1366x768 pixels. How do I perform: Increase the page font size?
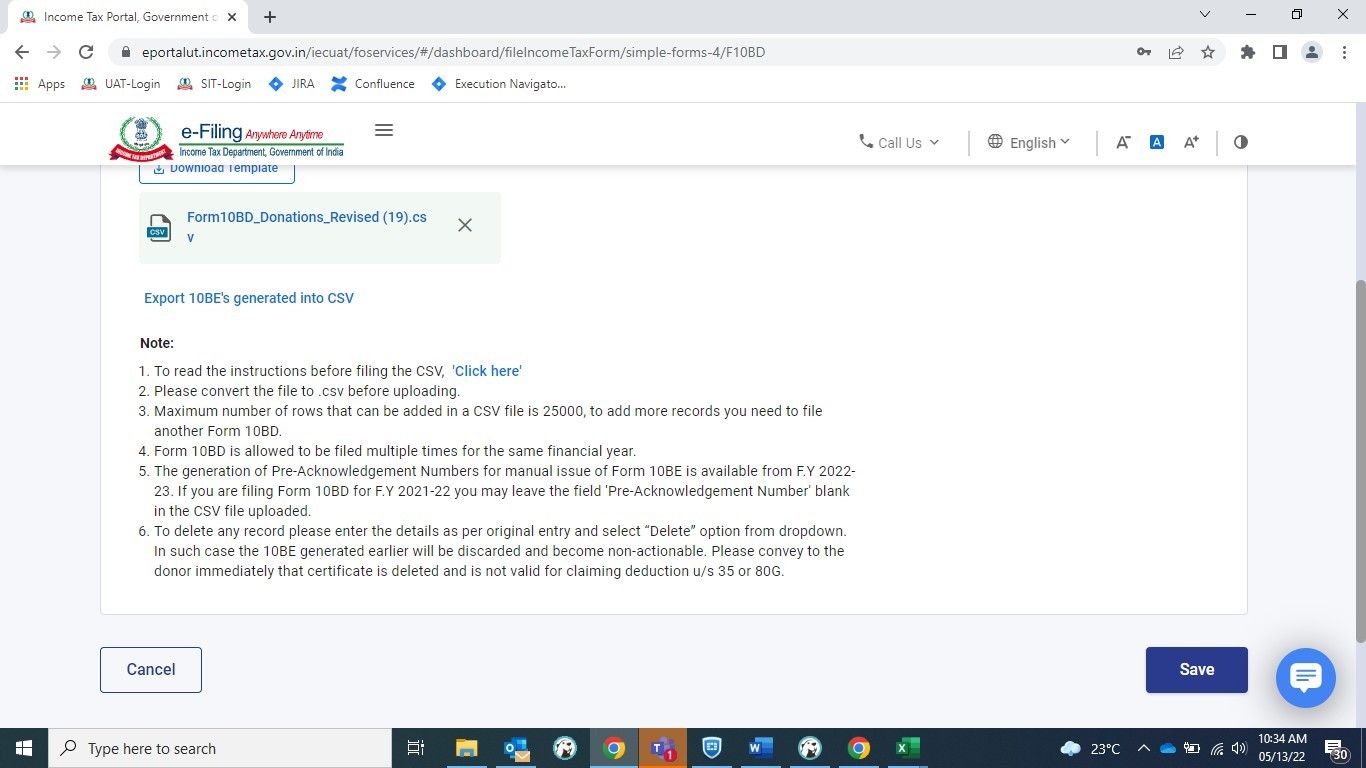click(1191, 142)
